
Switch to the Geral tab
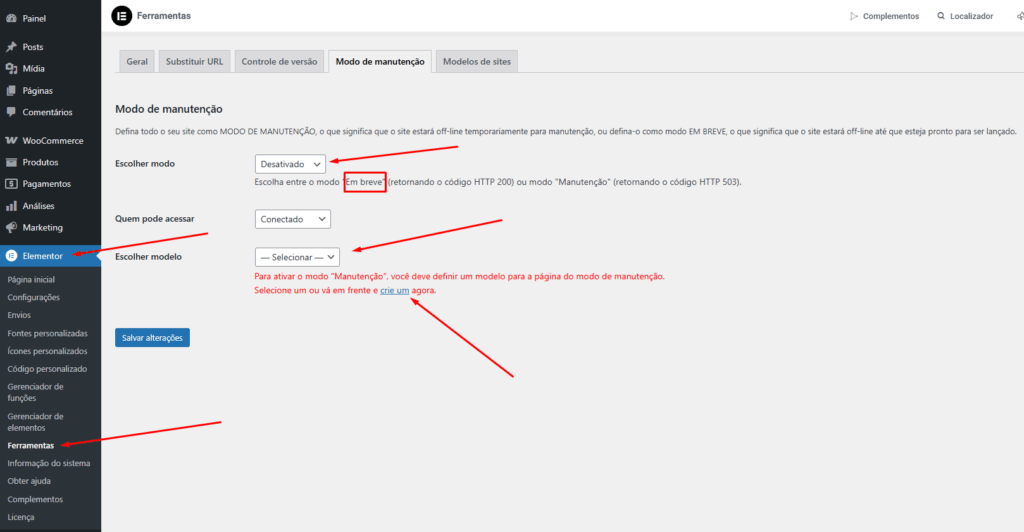pyautogui.click(x=136, y=61)
